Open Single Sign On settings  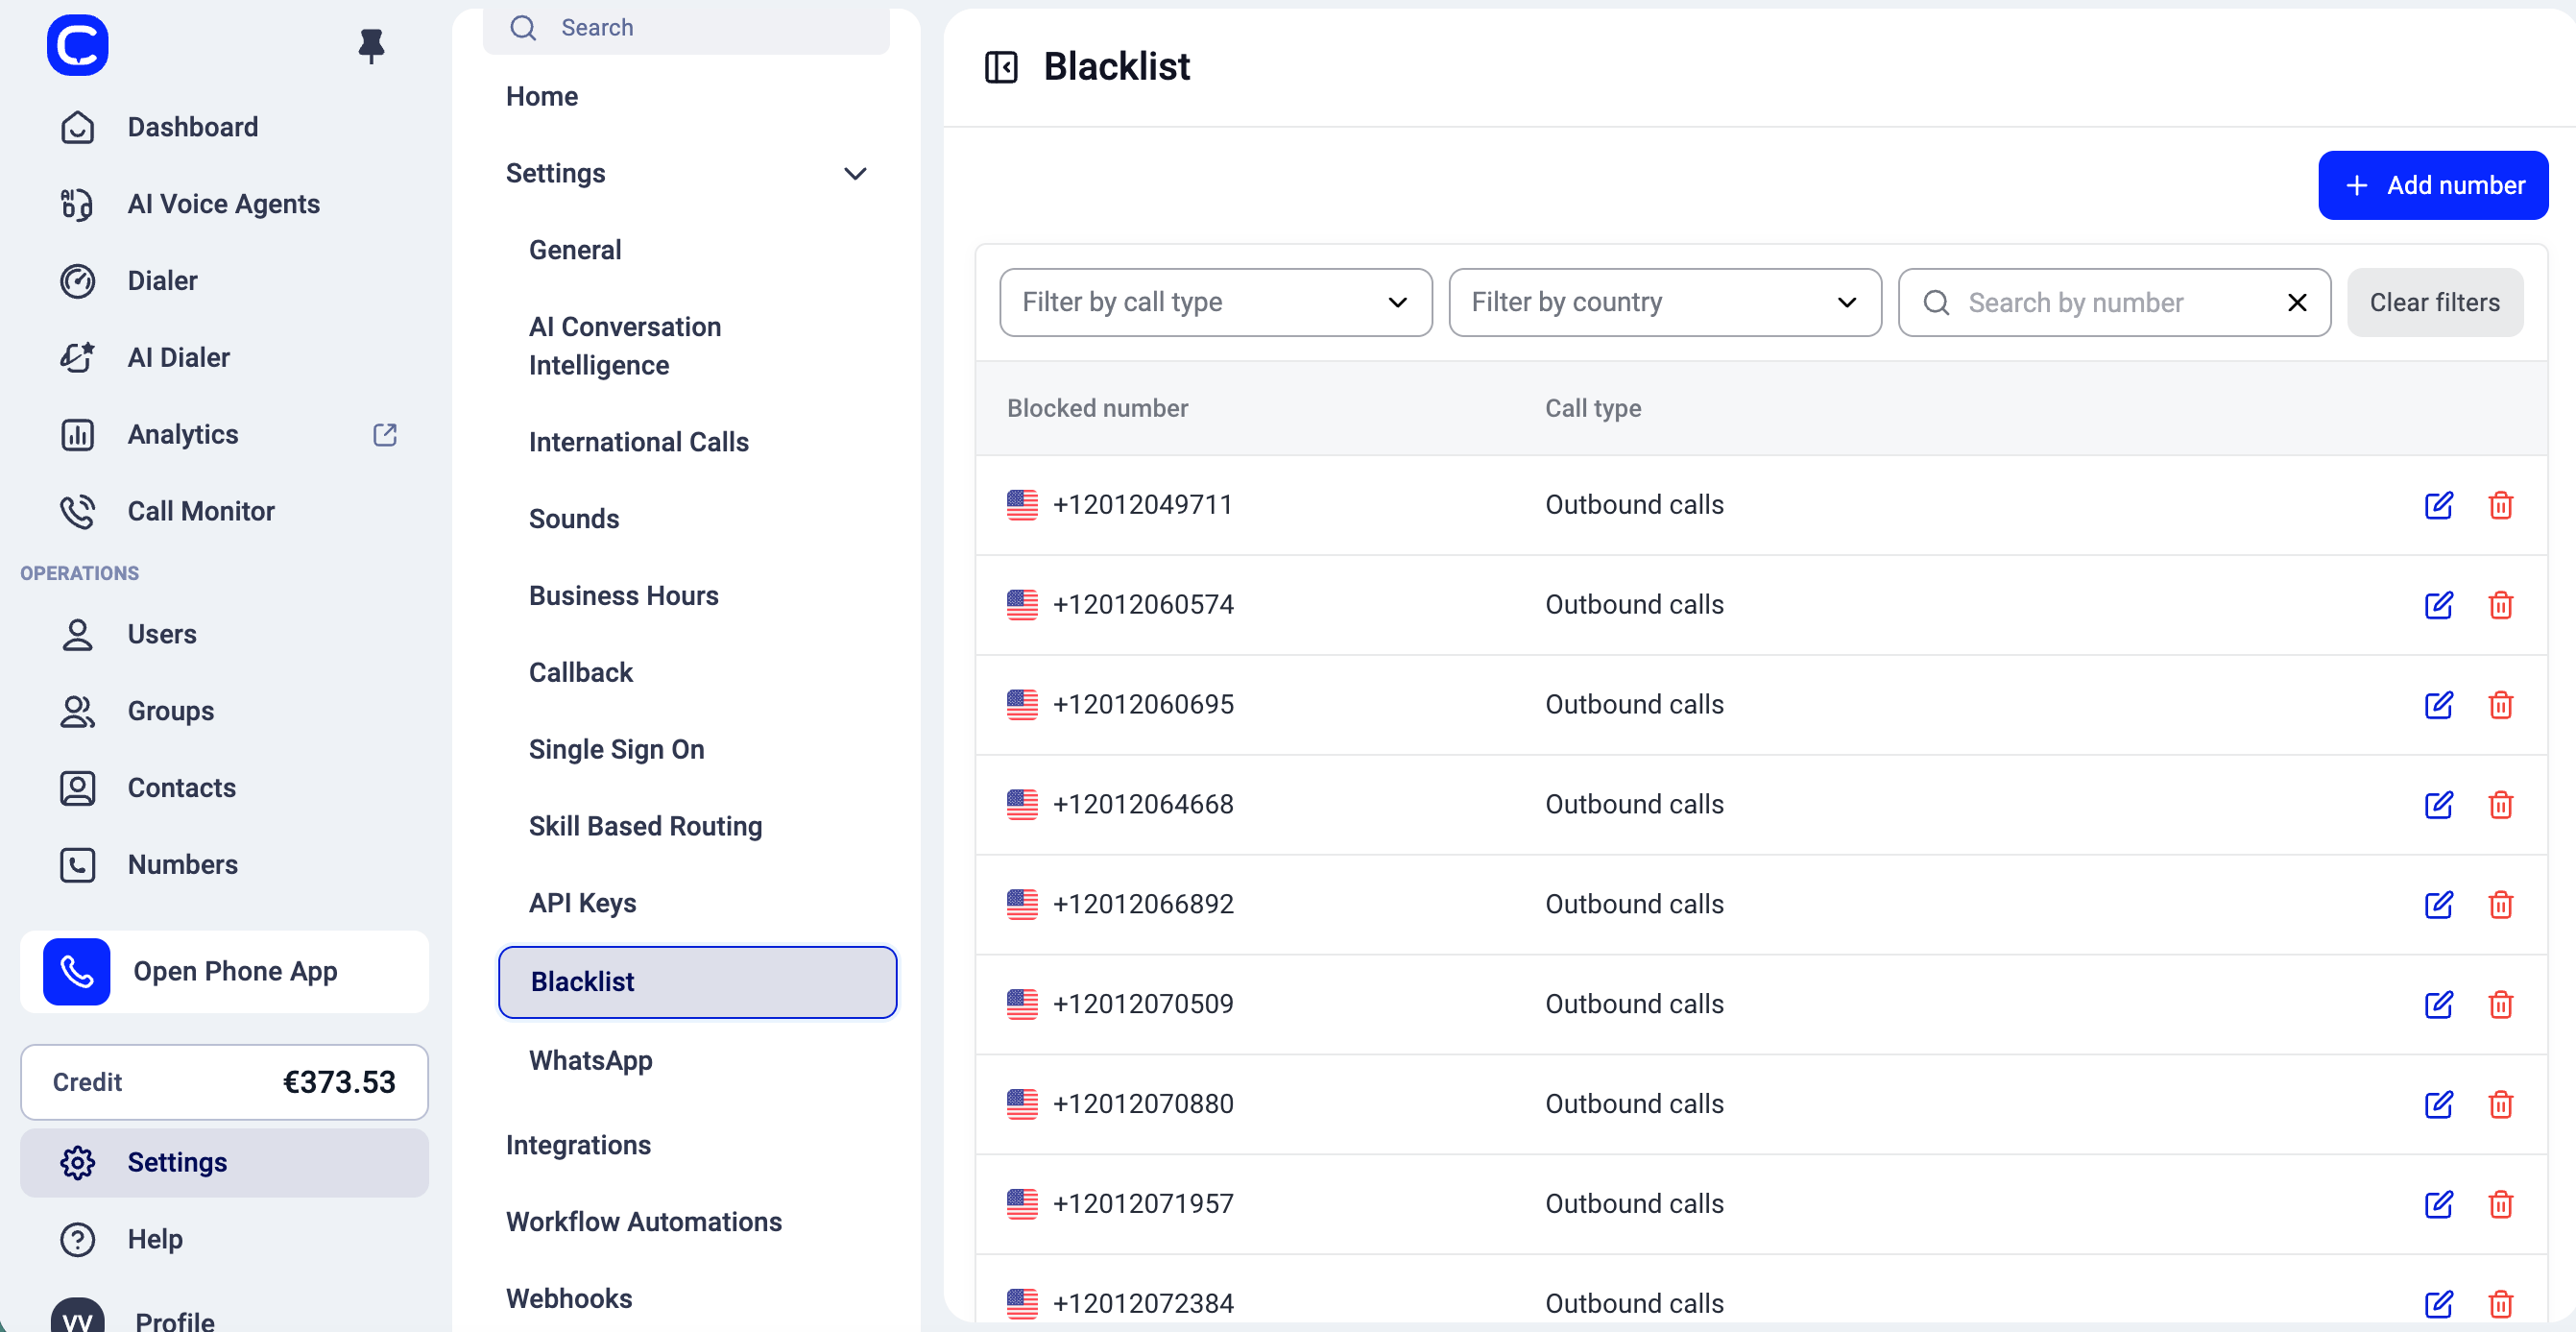pos(616,749)
